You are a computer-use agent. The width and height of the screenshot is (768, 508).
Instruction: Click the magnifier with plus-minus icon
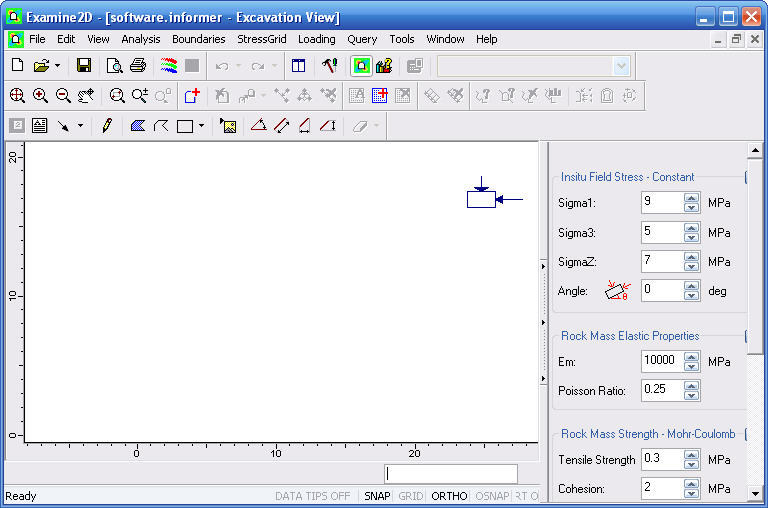pyautogui.click(x=140, y=96)
